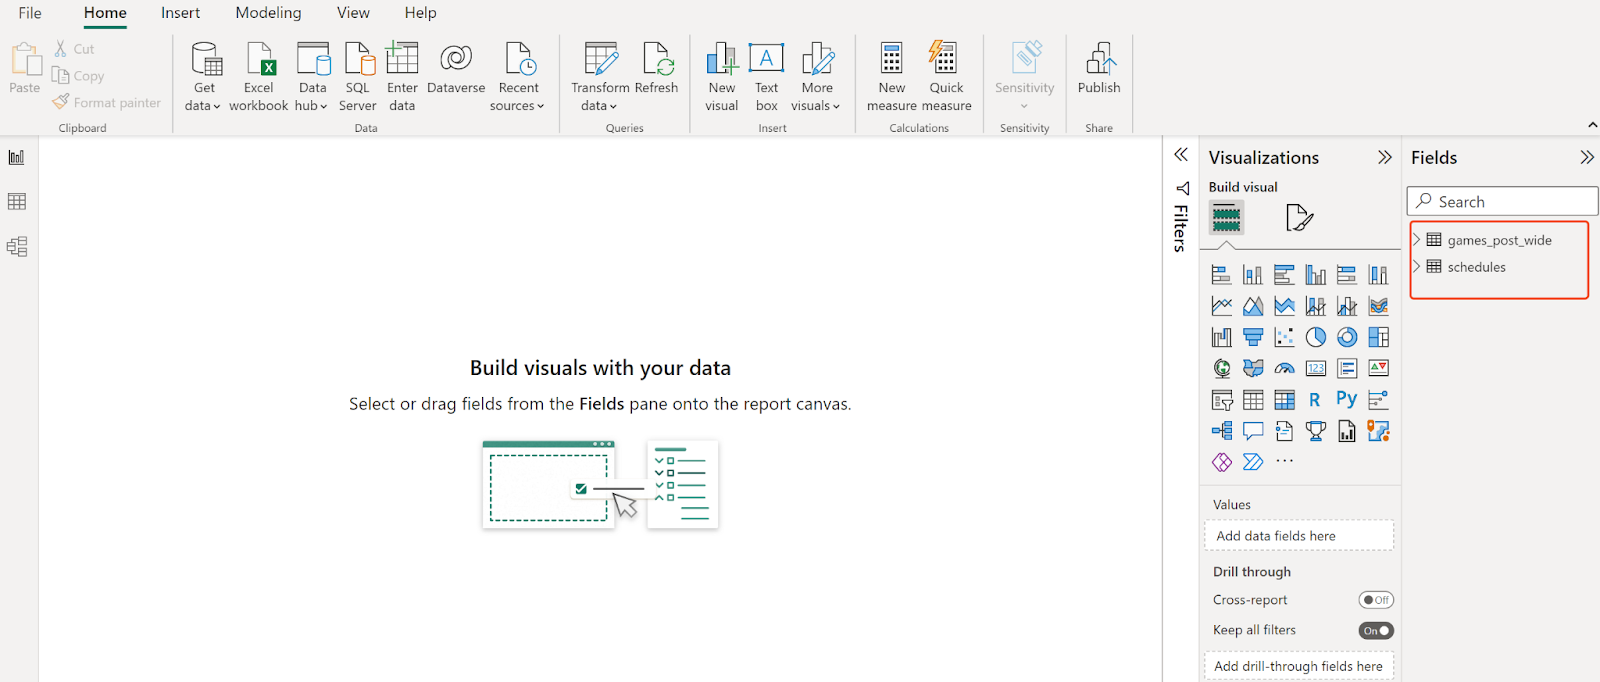Select the map globe visual
The image size is (1600, 682).
click(1221, 369)
